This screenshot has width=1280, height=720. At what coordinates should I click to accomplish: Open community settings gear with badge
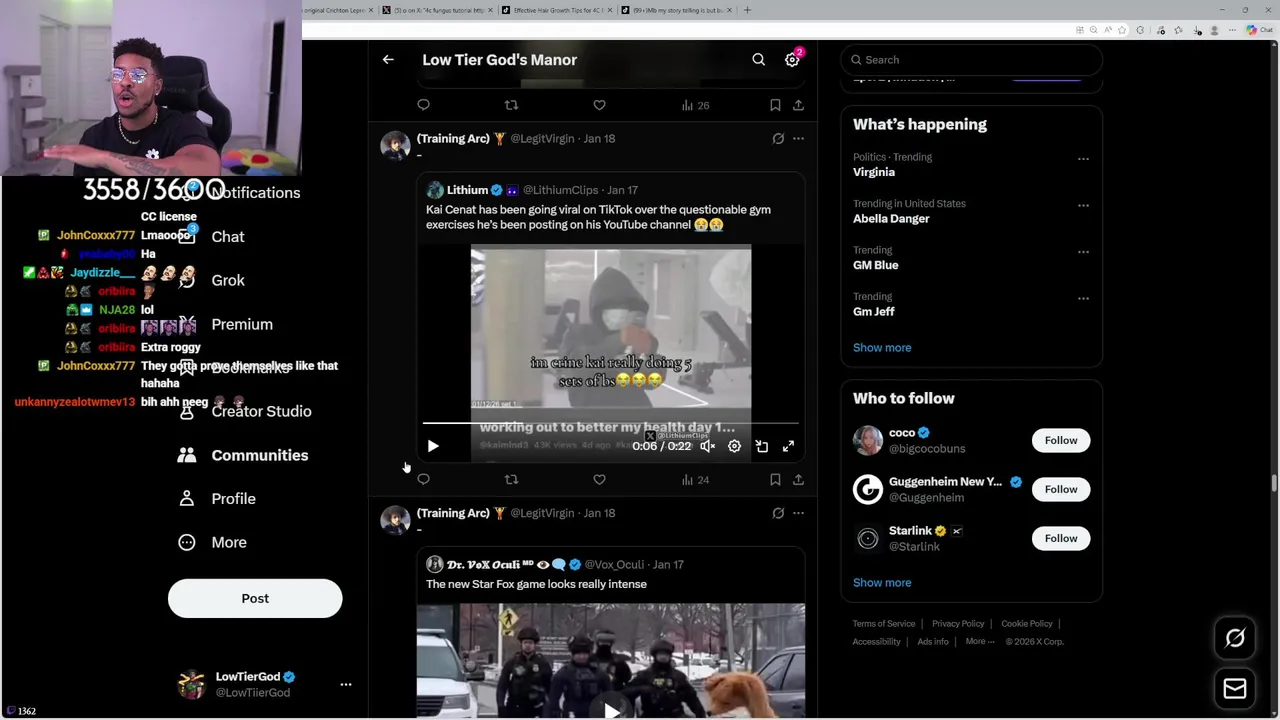pos(792,60)
